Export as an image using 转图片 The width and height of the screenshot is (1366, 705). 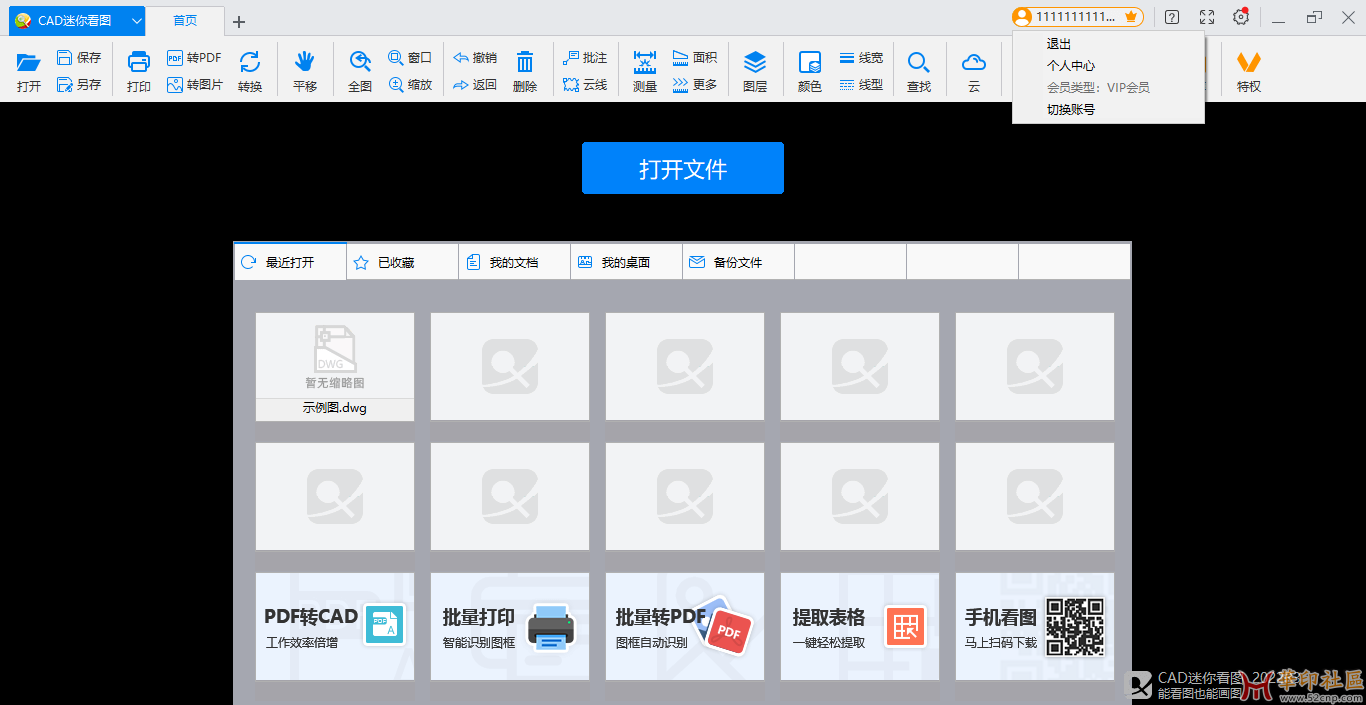[x=195, y=85]
